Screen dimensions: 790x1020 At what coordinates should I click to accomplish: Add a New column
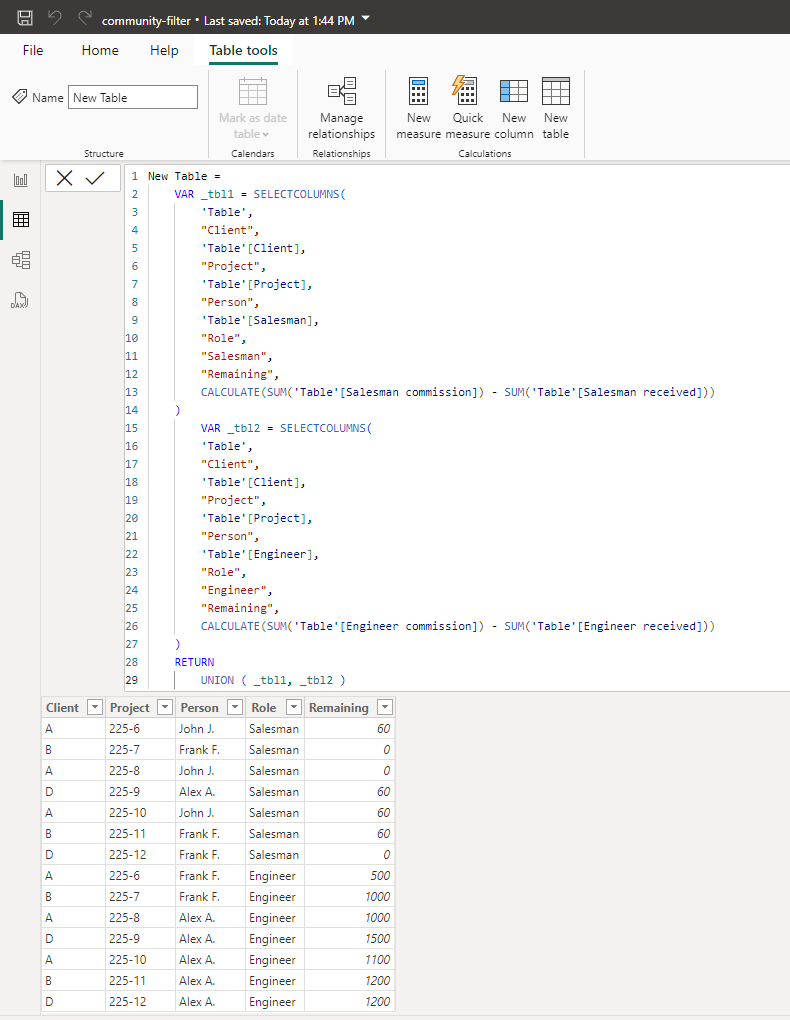tap(513, 108)
